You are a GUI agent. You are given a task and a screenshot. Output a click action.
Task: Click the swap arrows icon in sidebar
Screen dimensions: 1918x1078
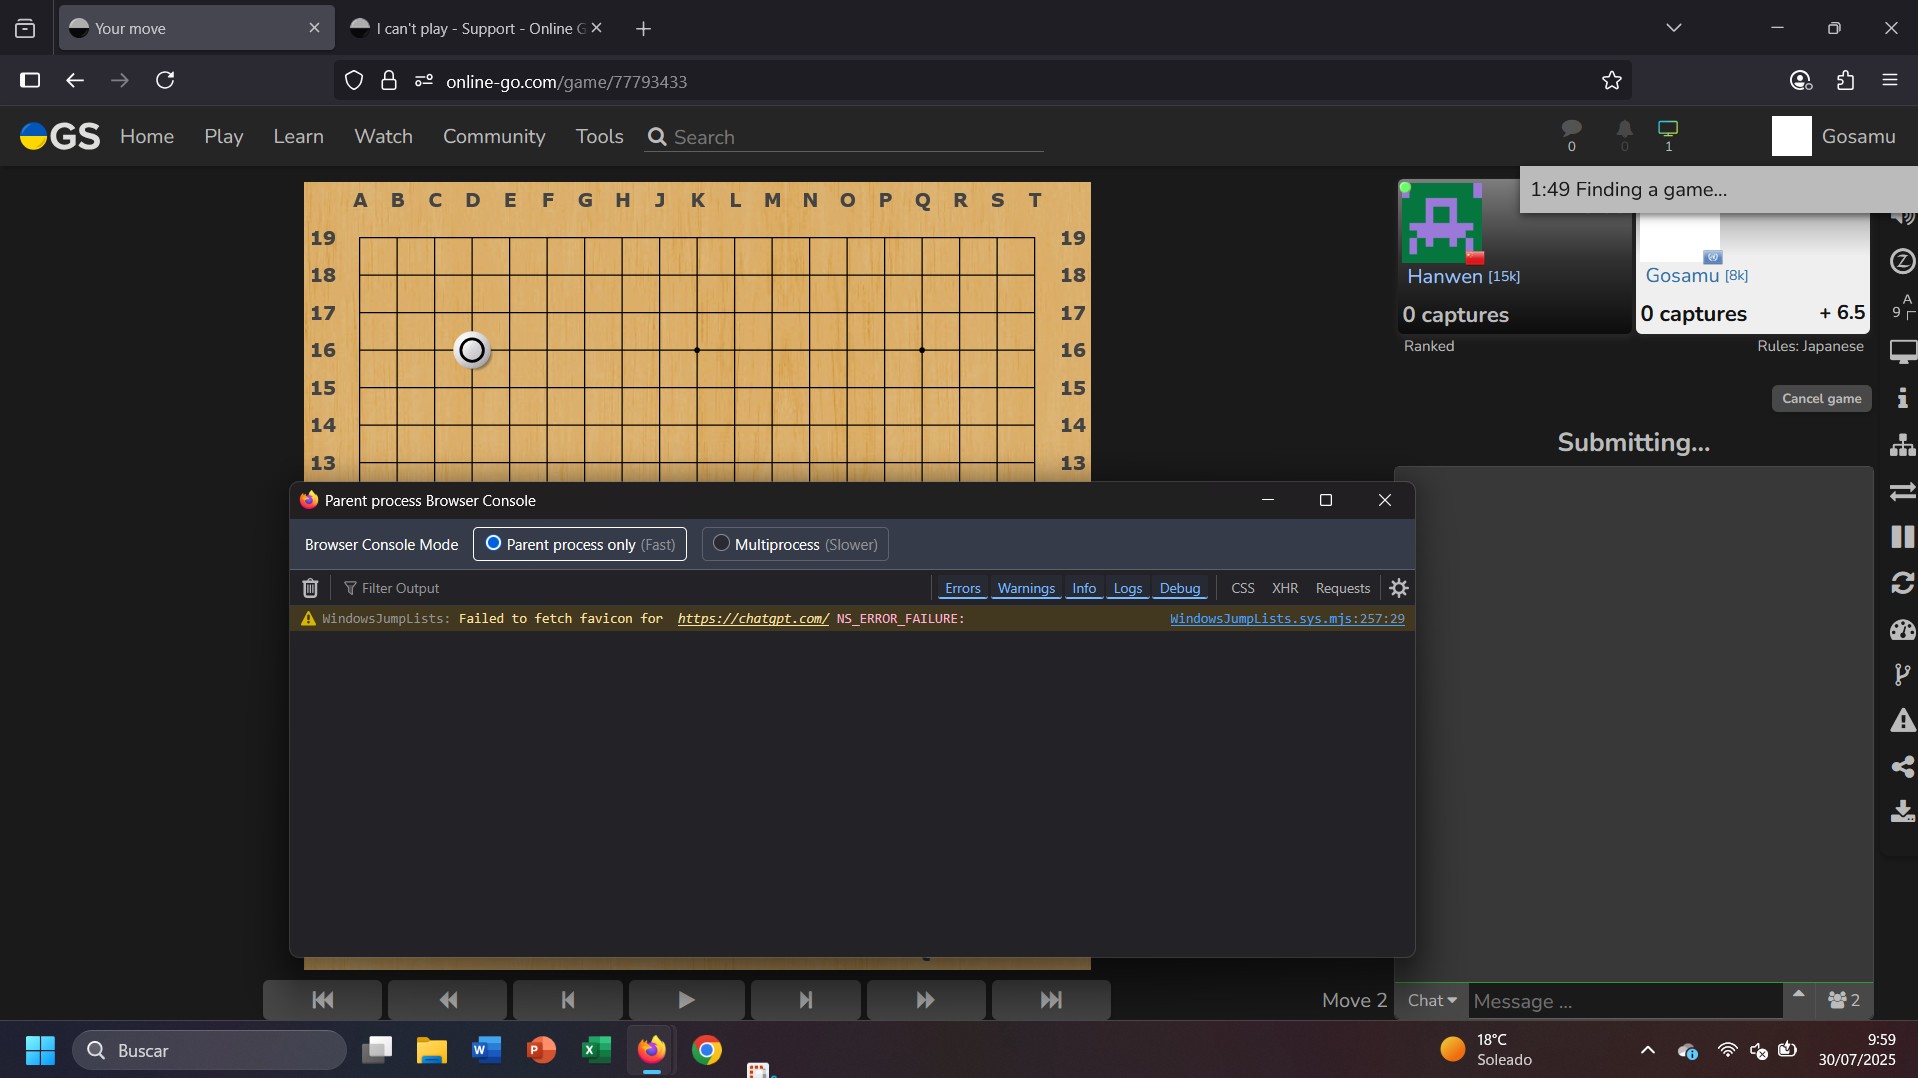click(x=1902, y=491)
